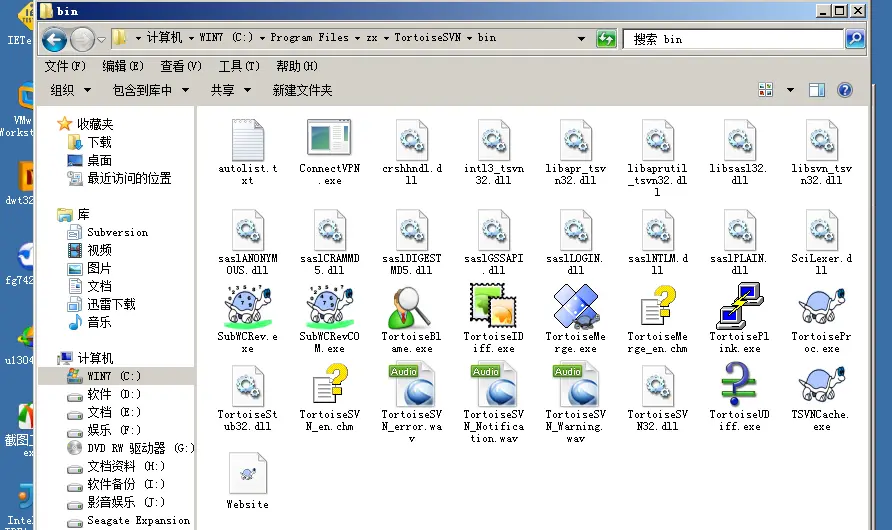This screenshot has width=892, height=530.
Task: Select the saslCRAMMD5.dll file icon
Action: (329, 230)
